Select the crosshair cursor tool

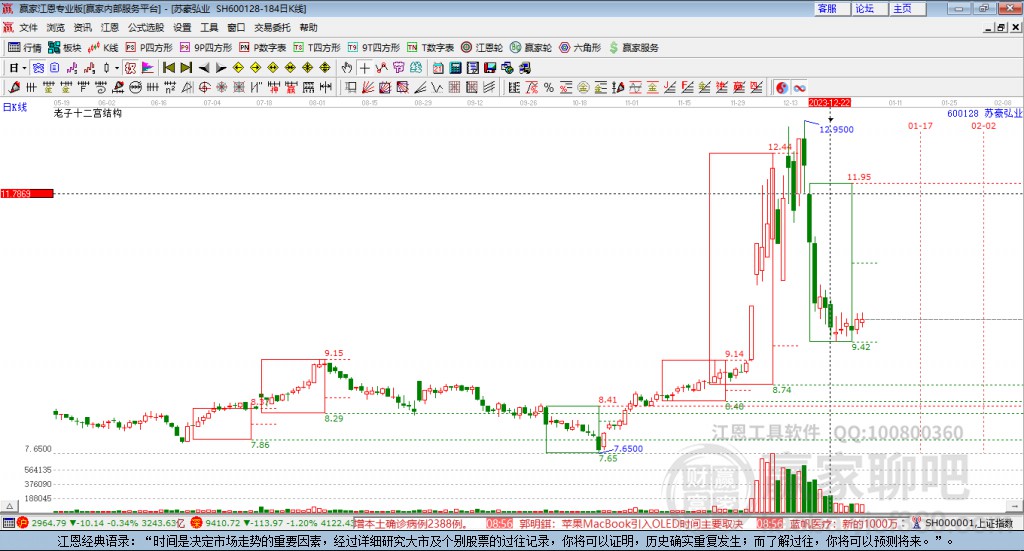(364, 68)
